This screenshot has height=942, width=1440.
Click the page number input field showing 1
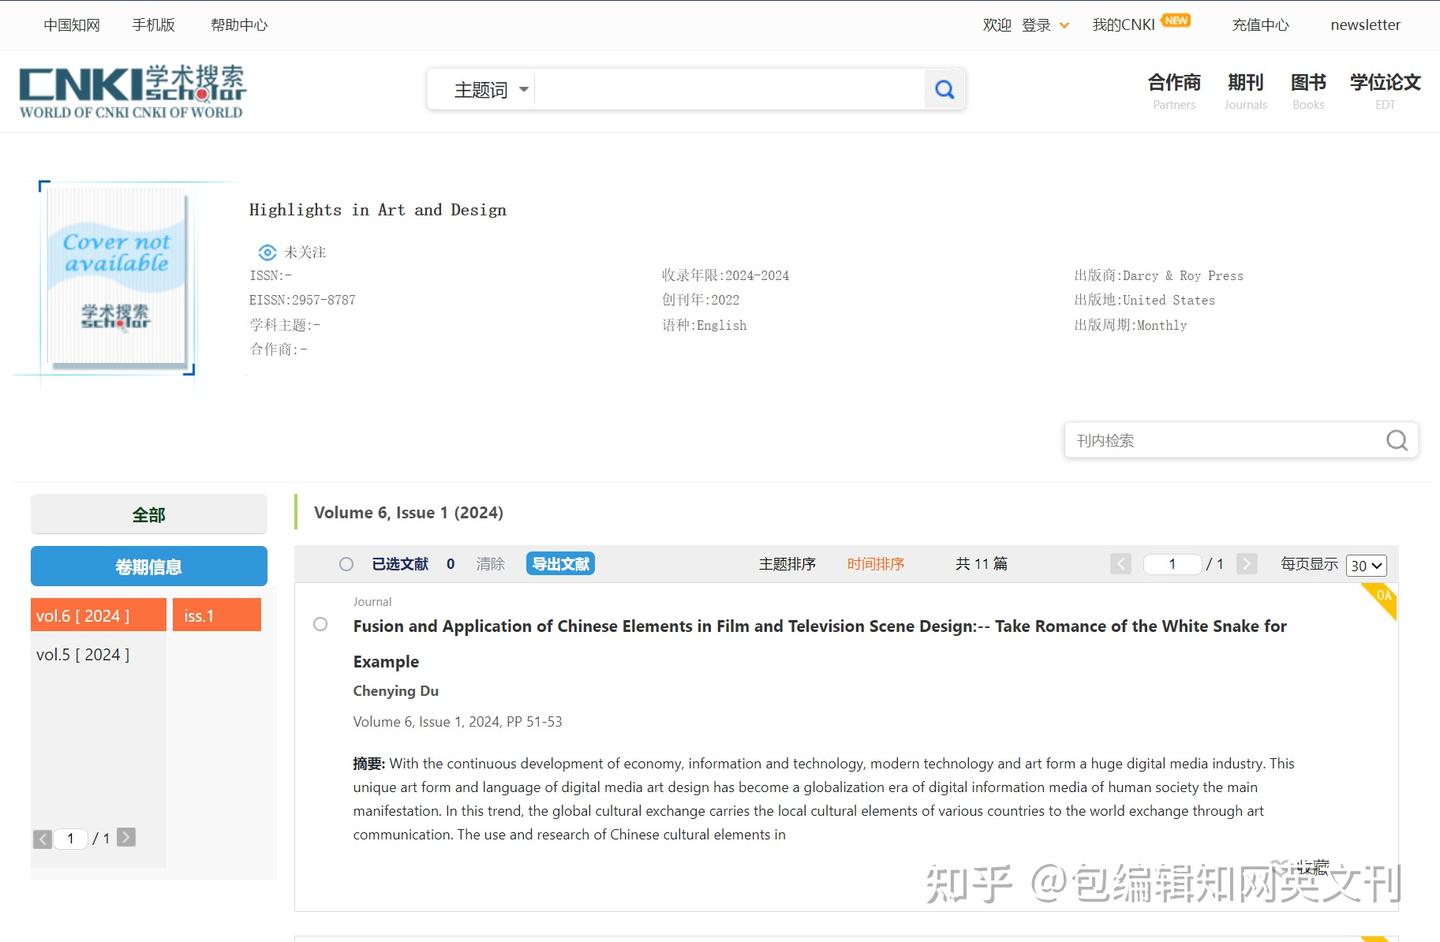[x=1171, y=563]
